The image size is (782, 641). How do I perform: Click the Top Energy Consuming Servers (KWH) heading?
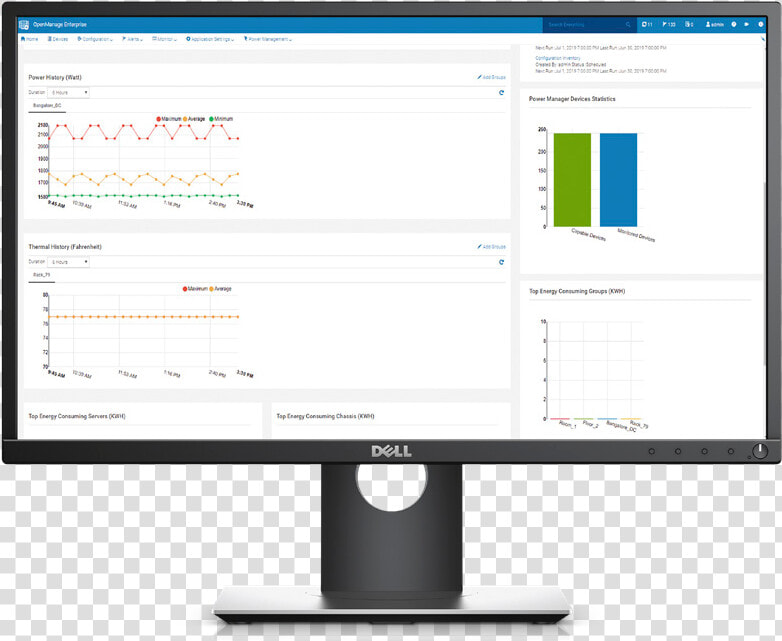click(77, 416)
